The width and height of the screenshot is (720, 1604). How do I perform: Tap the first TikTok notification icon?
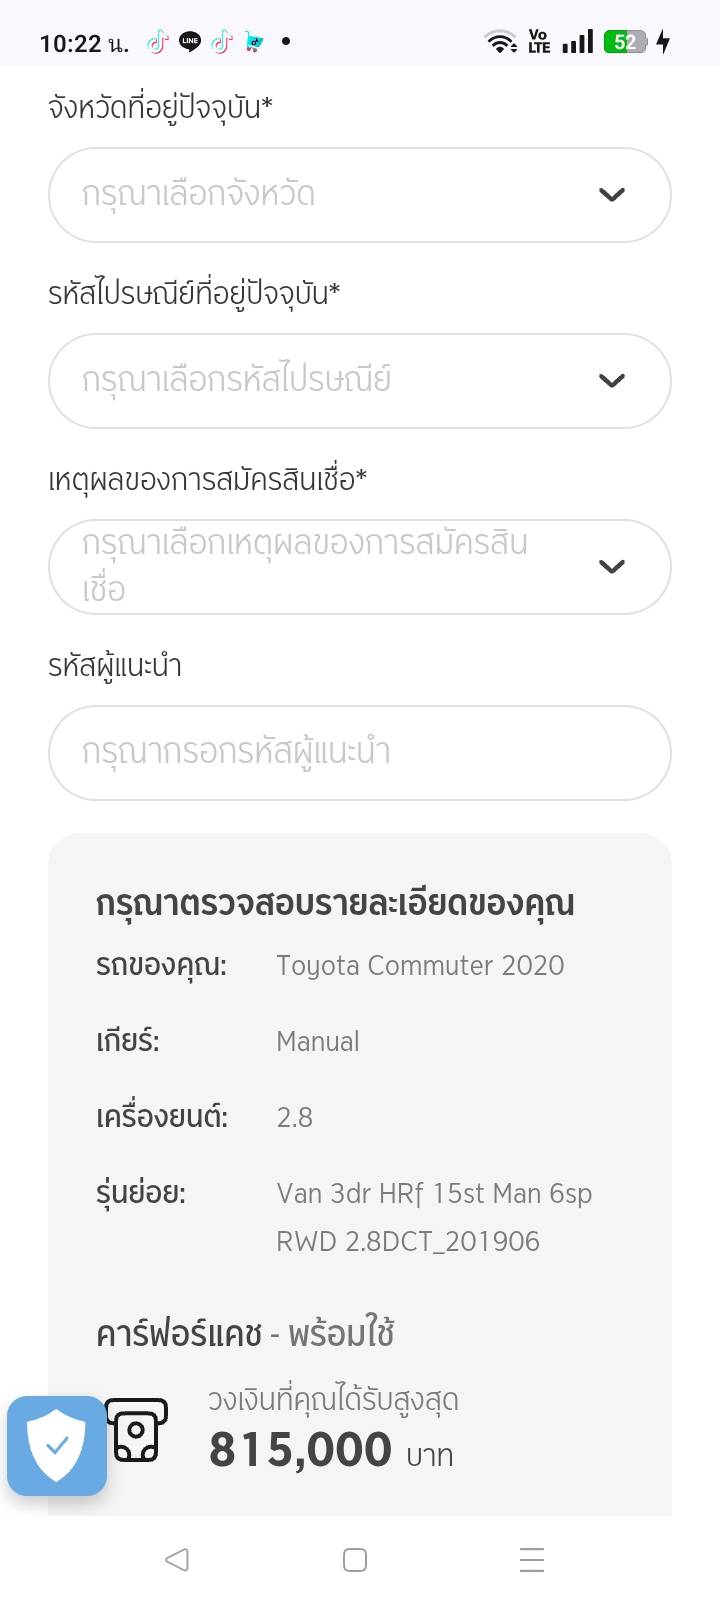click(157, 42)
